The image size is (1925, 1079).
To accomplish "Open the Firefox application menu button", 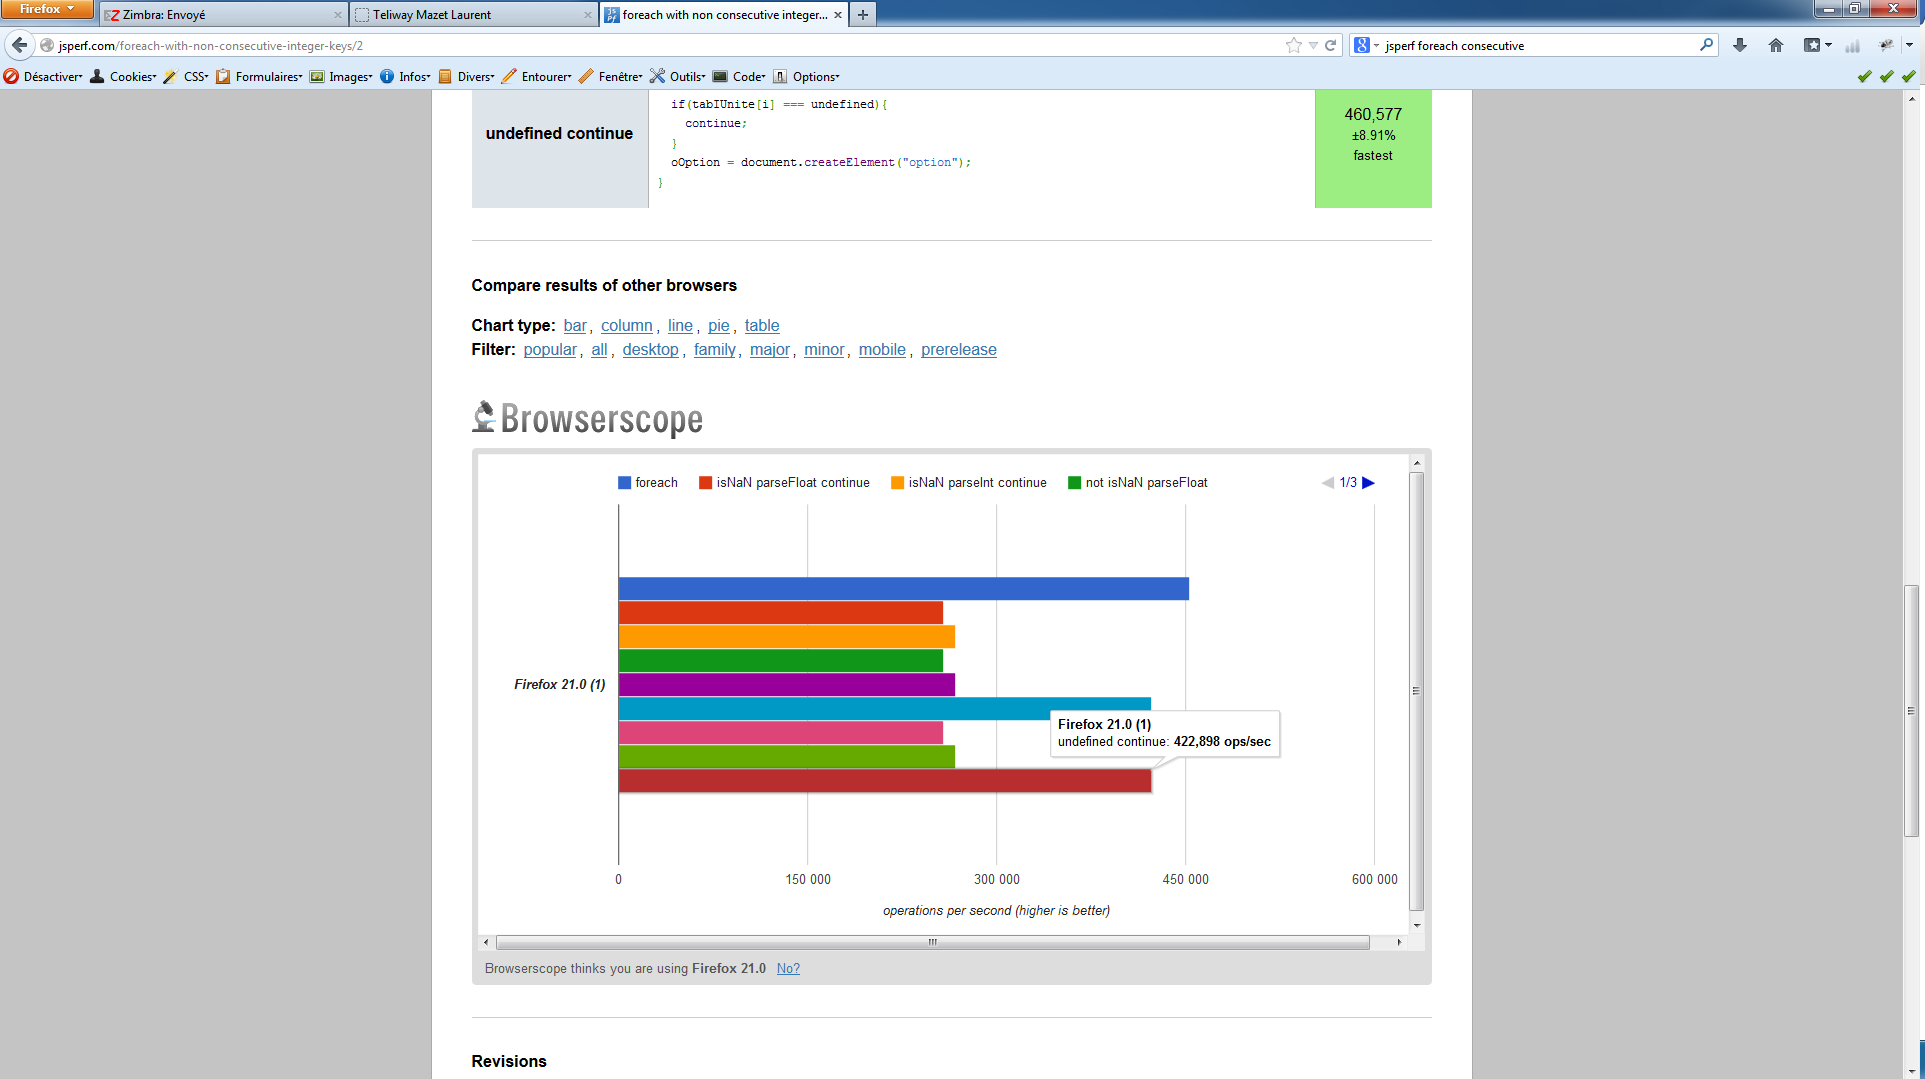I will click(x=47, y=9).
